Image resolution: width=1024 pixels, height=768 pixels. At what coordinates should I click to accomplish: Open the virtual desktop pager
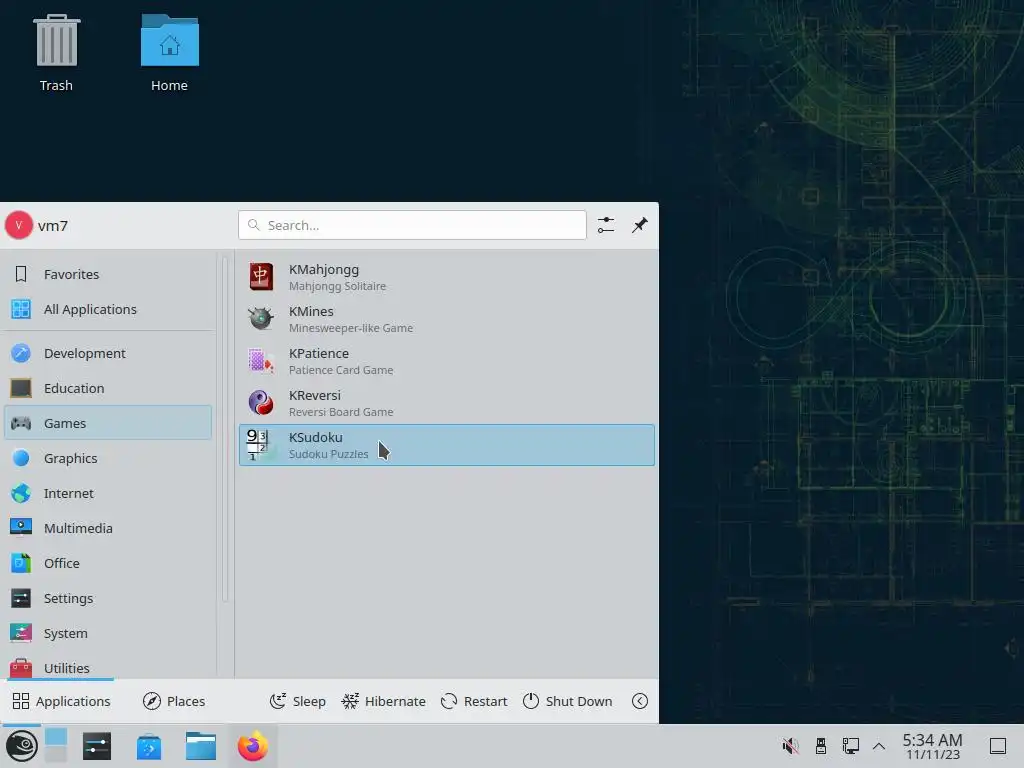click(x=56, y=745)
